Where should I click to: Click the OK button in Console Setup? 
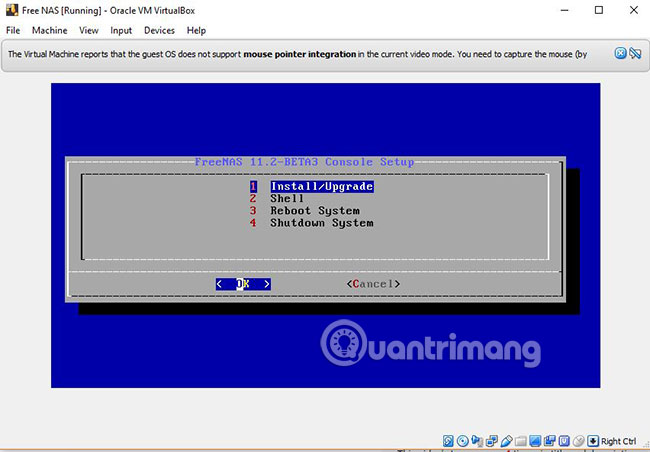(x=243, y=284)
